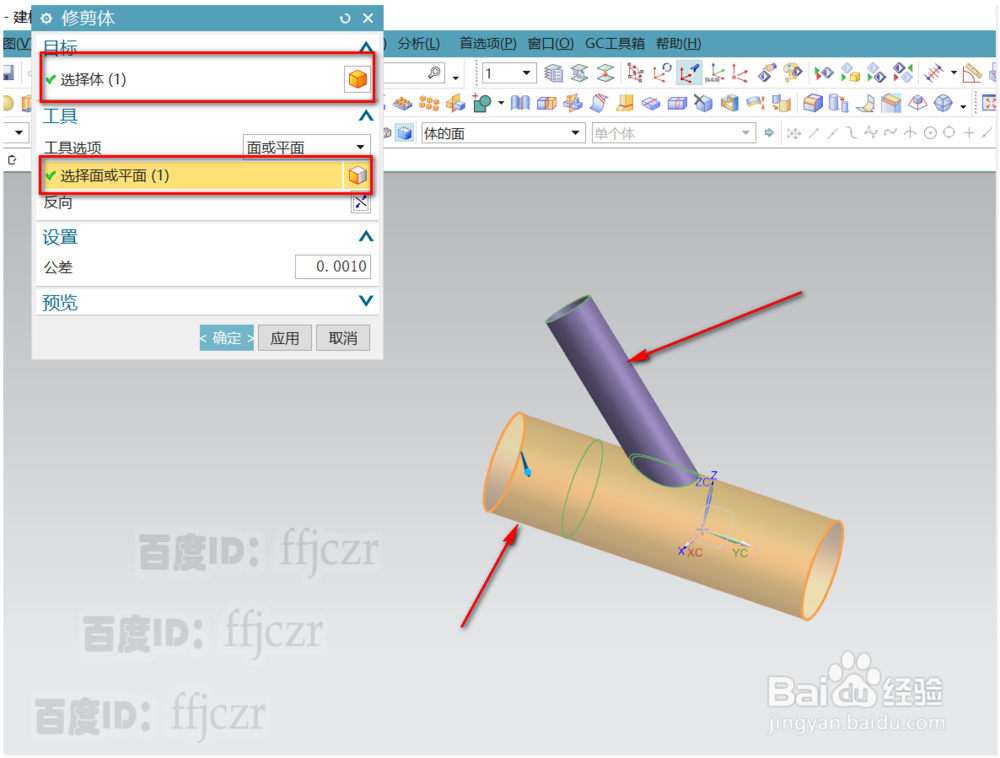This screenshot has height=758, width=1000.
Task: Open the 体的面 face rule dropdown
Action: [502, 133]
